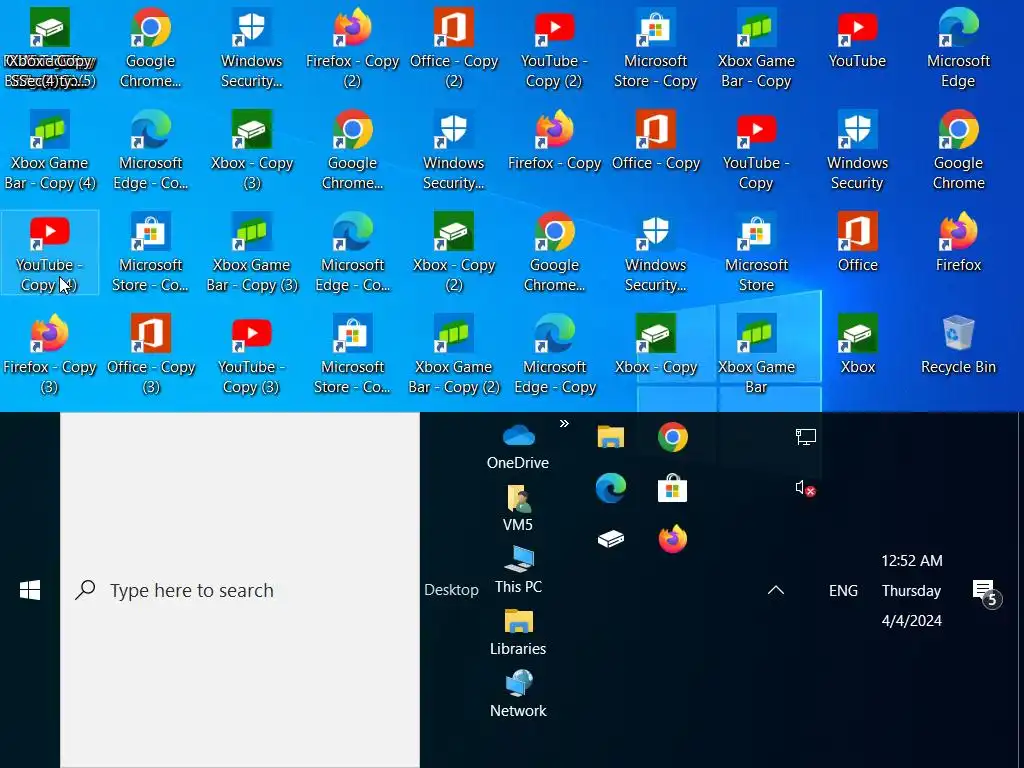Launch Xbox from the taskbar pinned icons

(611, 539)
